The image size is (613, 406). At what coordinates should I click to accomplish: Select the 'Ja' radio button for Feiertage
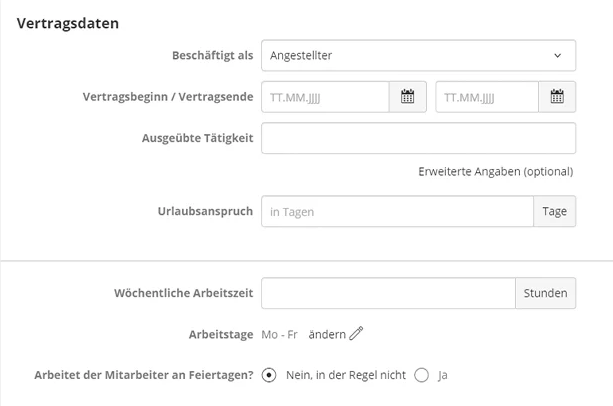[421, 375]
